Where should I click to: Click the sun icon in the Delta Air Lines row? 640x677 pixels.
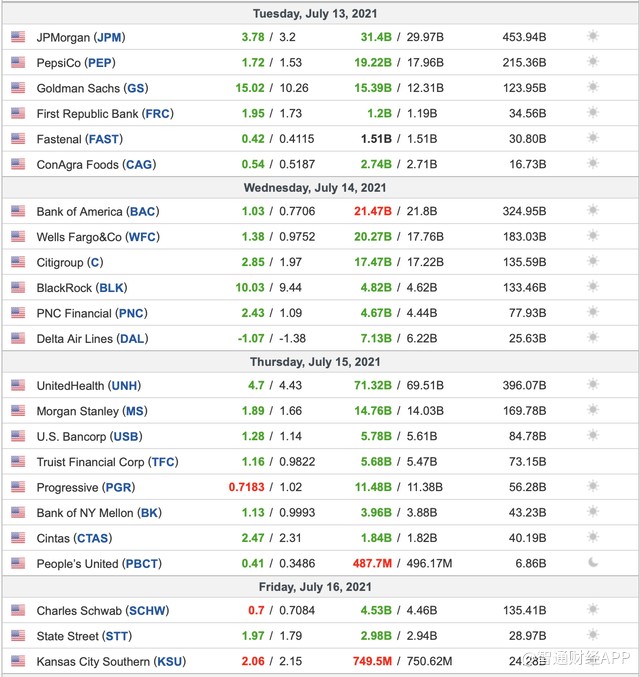click(593, 338)
